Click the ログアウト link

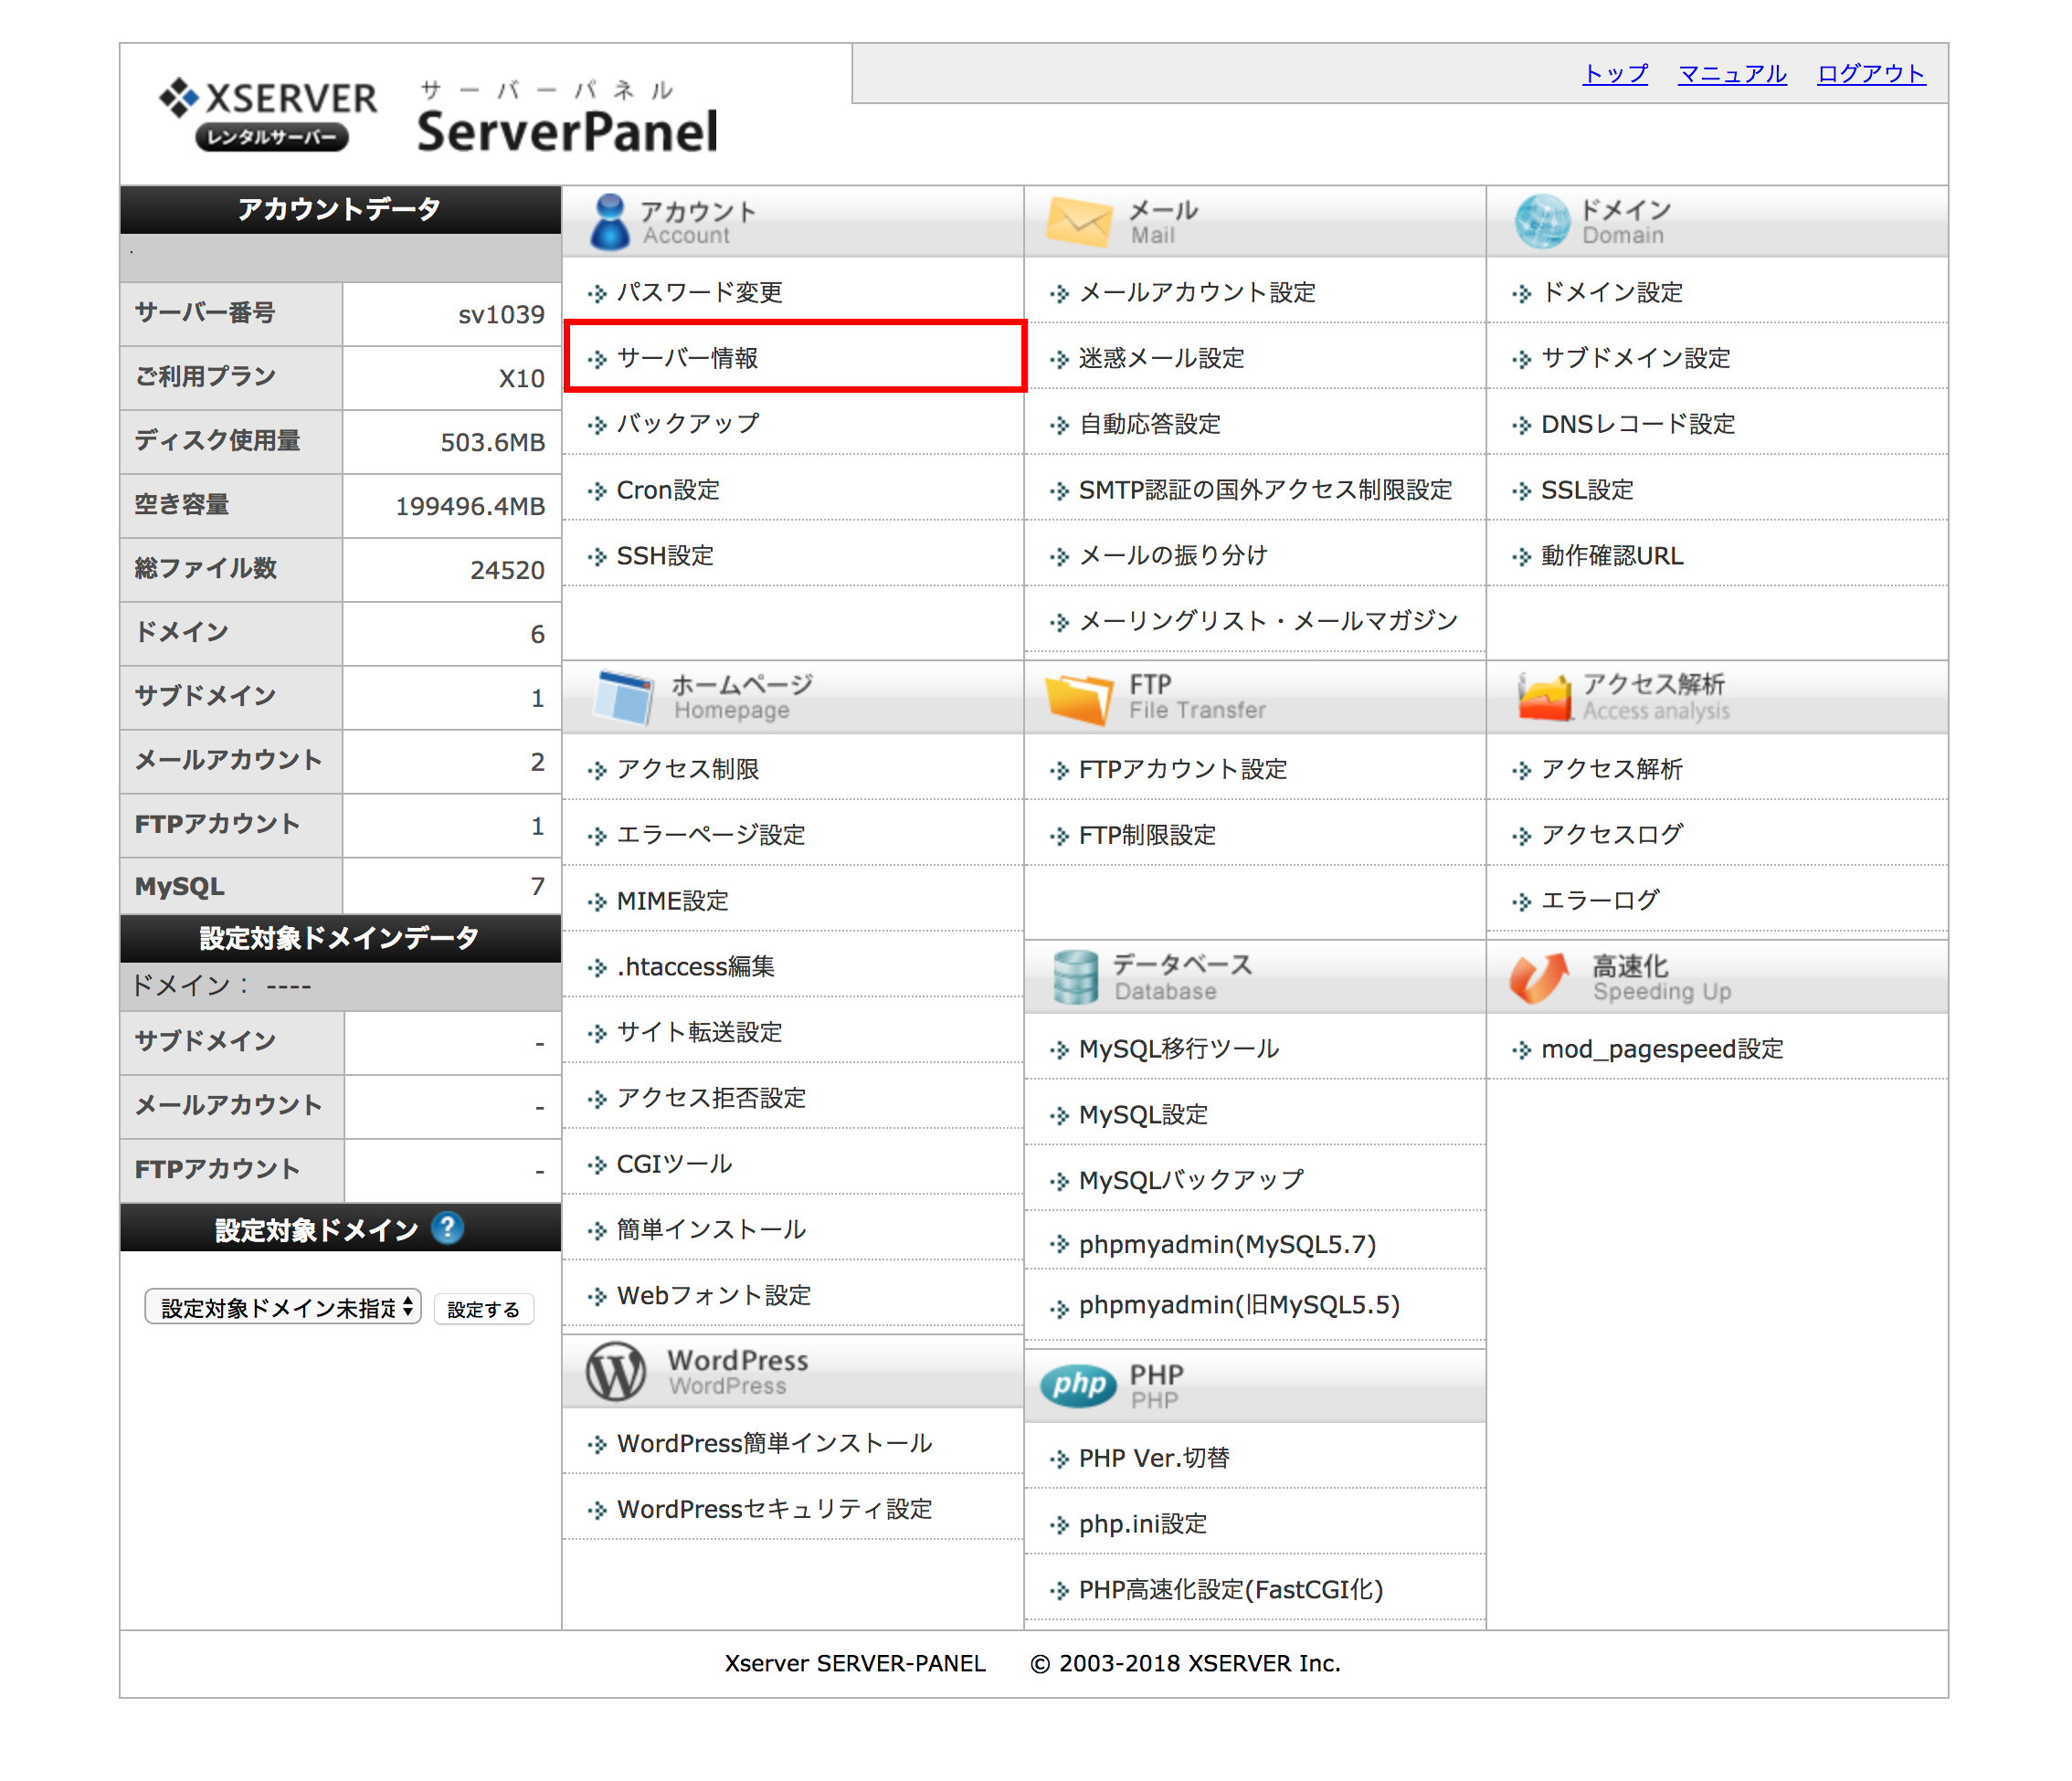[x=1871, y=73]
